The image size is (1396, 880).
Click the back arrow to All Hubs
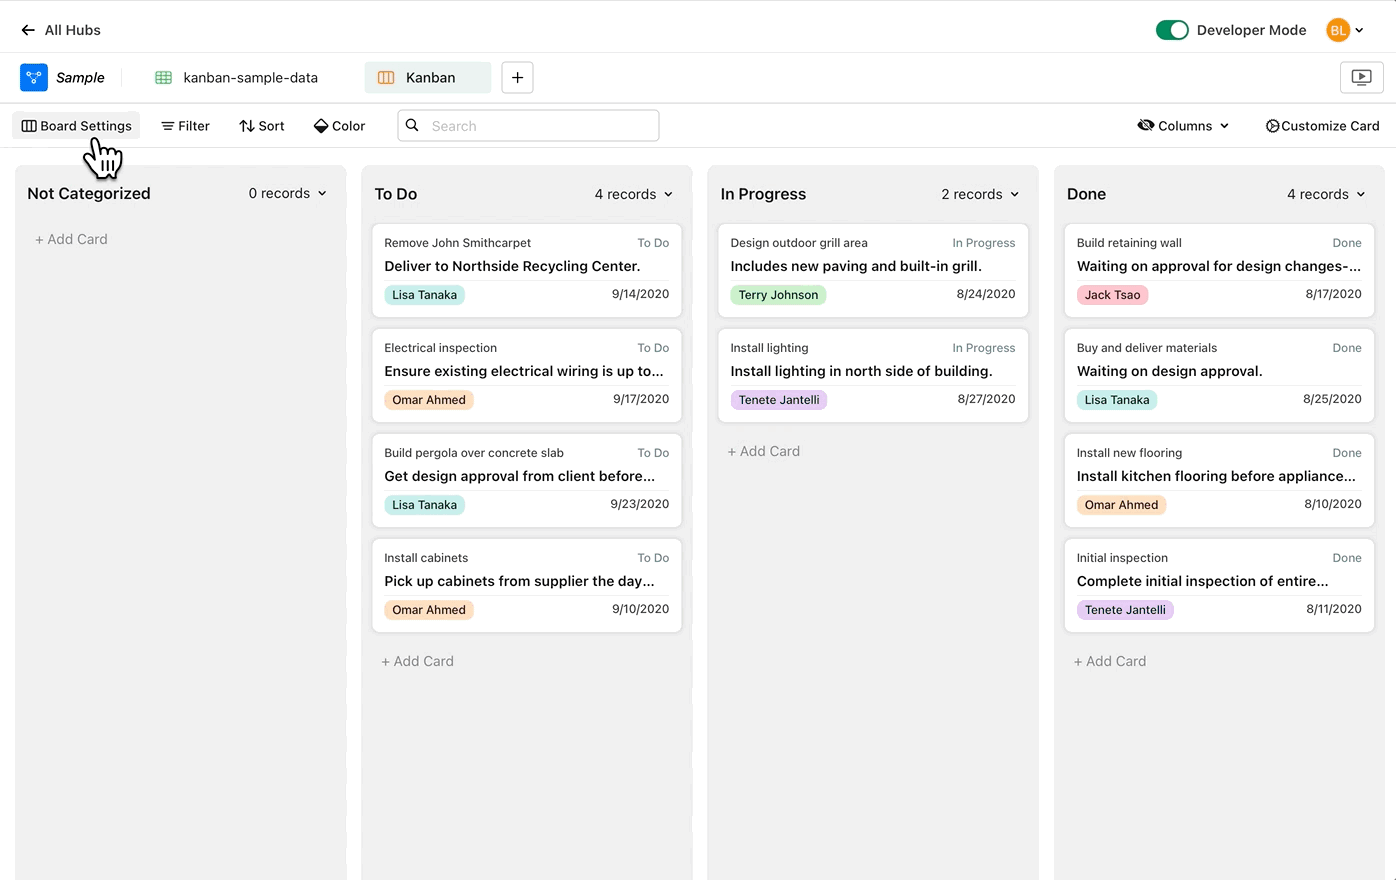click(x=28, y=30)
